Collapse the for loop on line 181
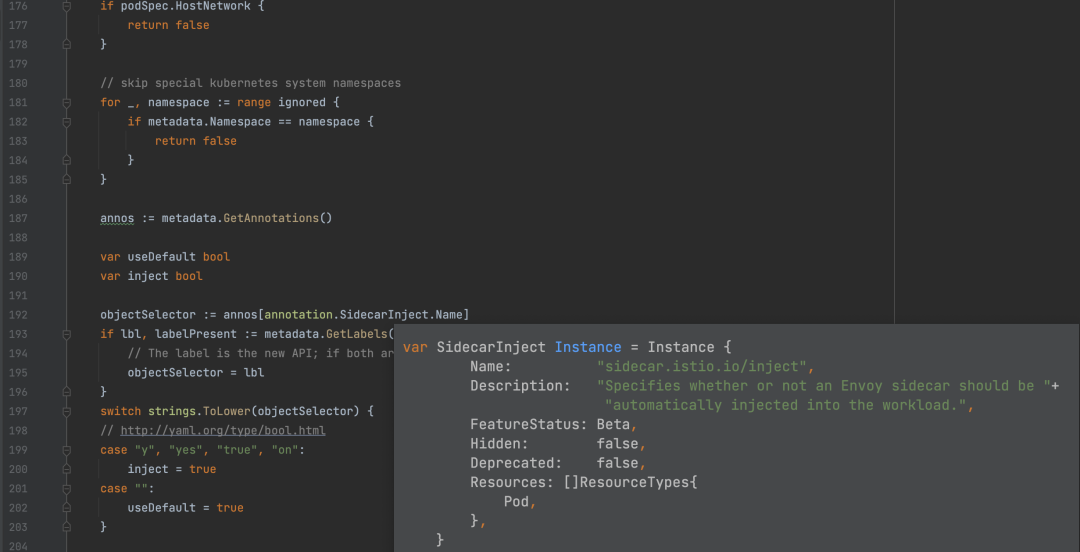Image resolution: width=1080 pixels, height=552 pixels. pyautogui.click(x=66, y=103)
